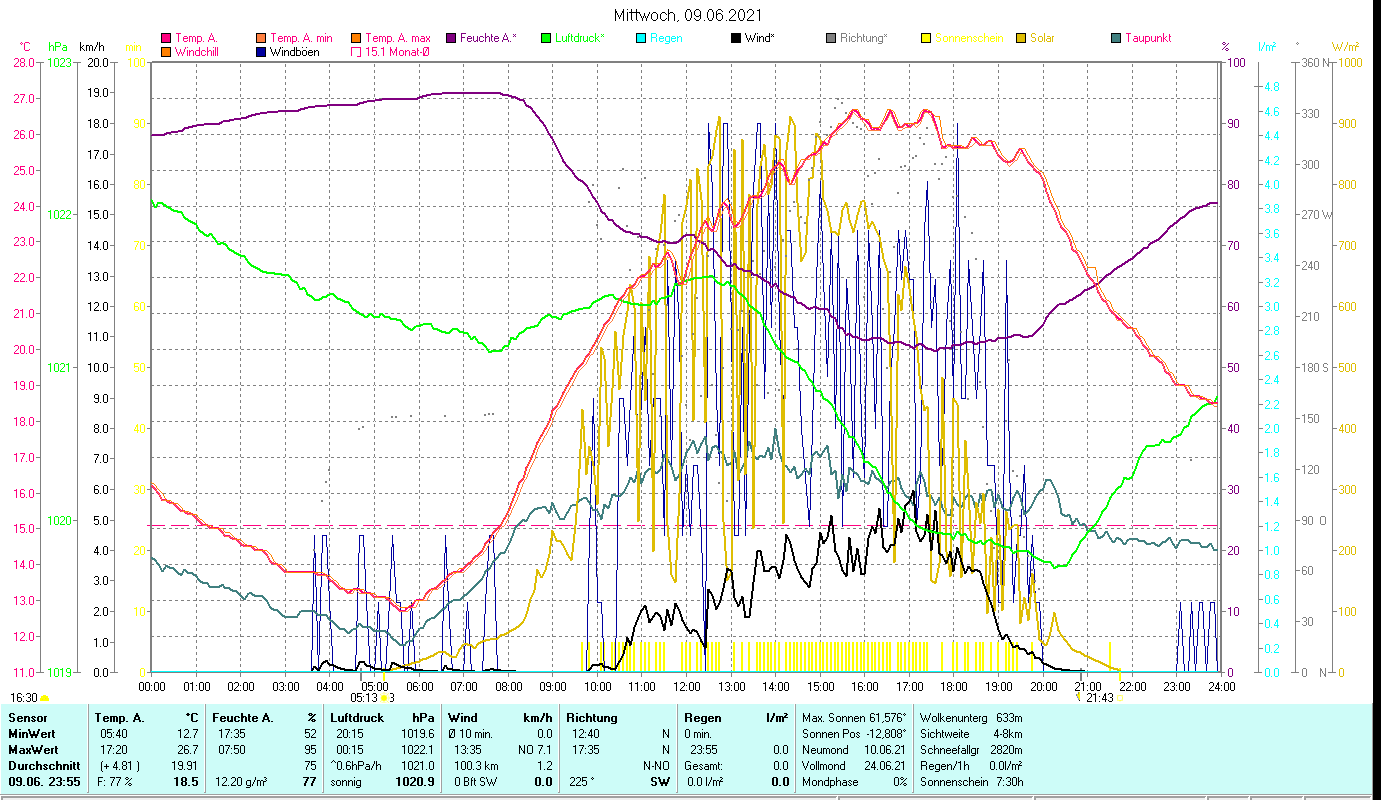The width and height of the screenshot is (1381, 800).
Task: Click the current pressure value 1020.9
Action: 416,782
